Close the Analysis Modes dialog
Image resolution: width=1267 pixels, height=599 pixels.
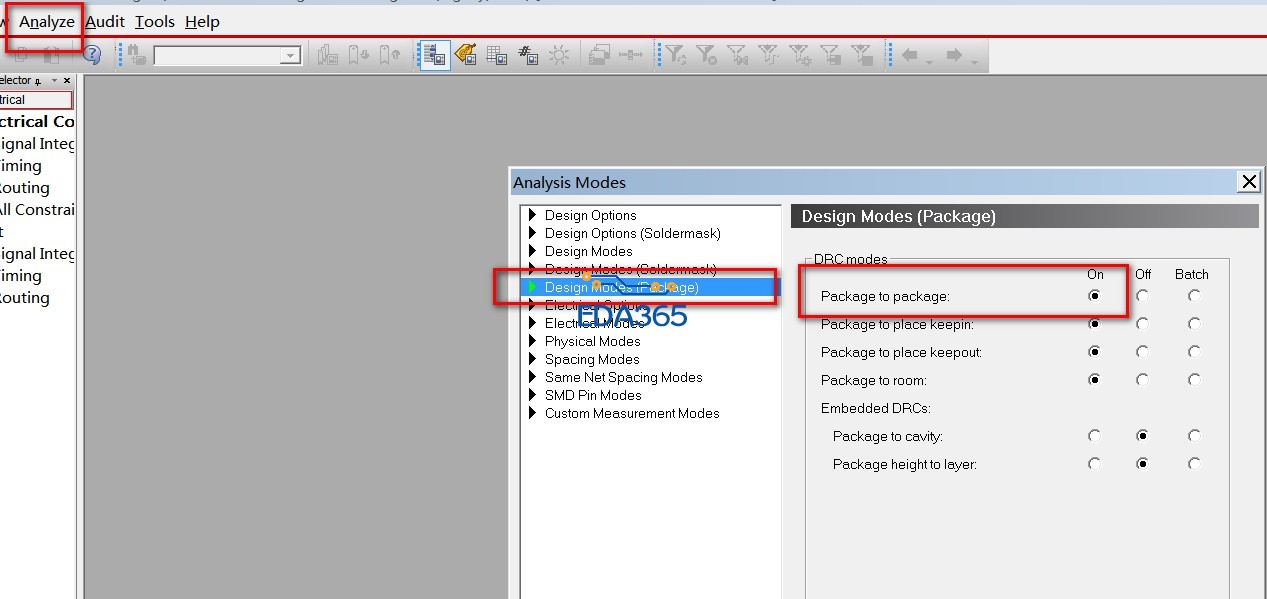point(1248,182)
